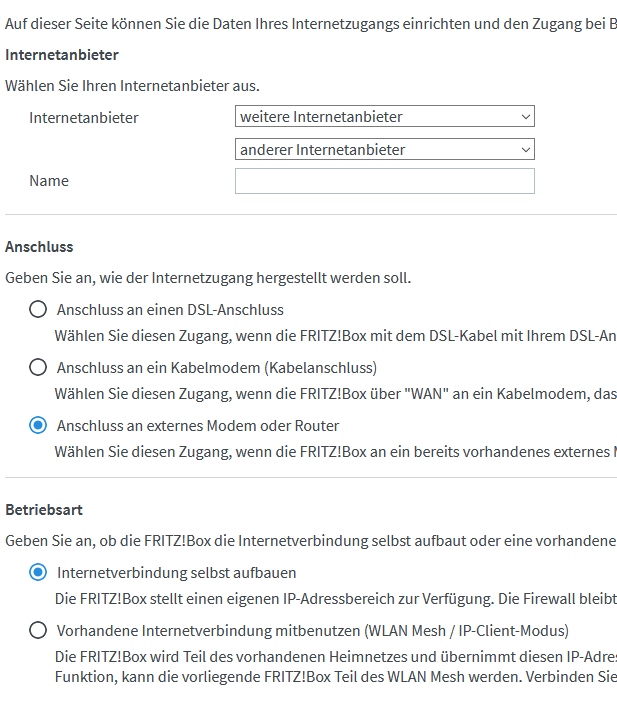
Task: Expand the 'anderer Internetanbieter' dropdown
Action: coord(384,150)
